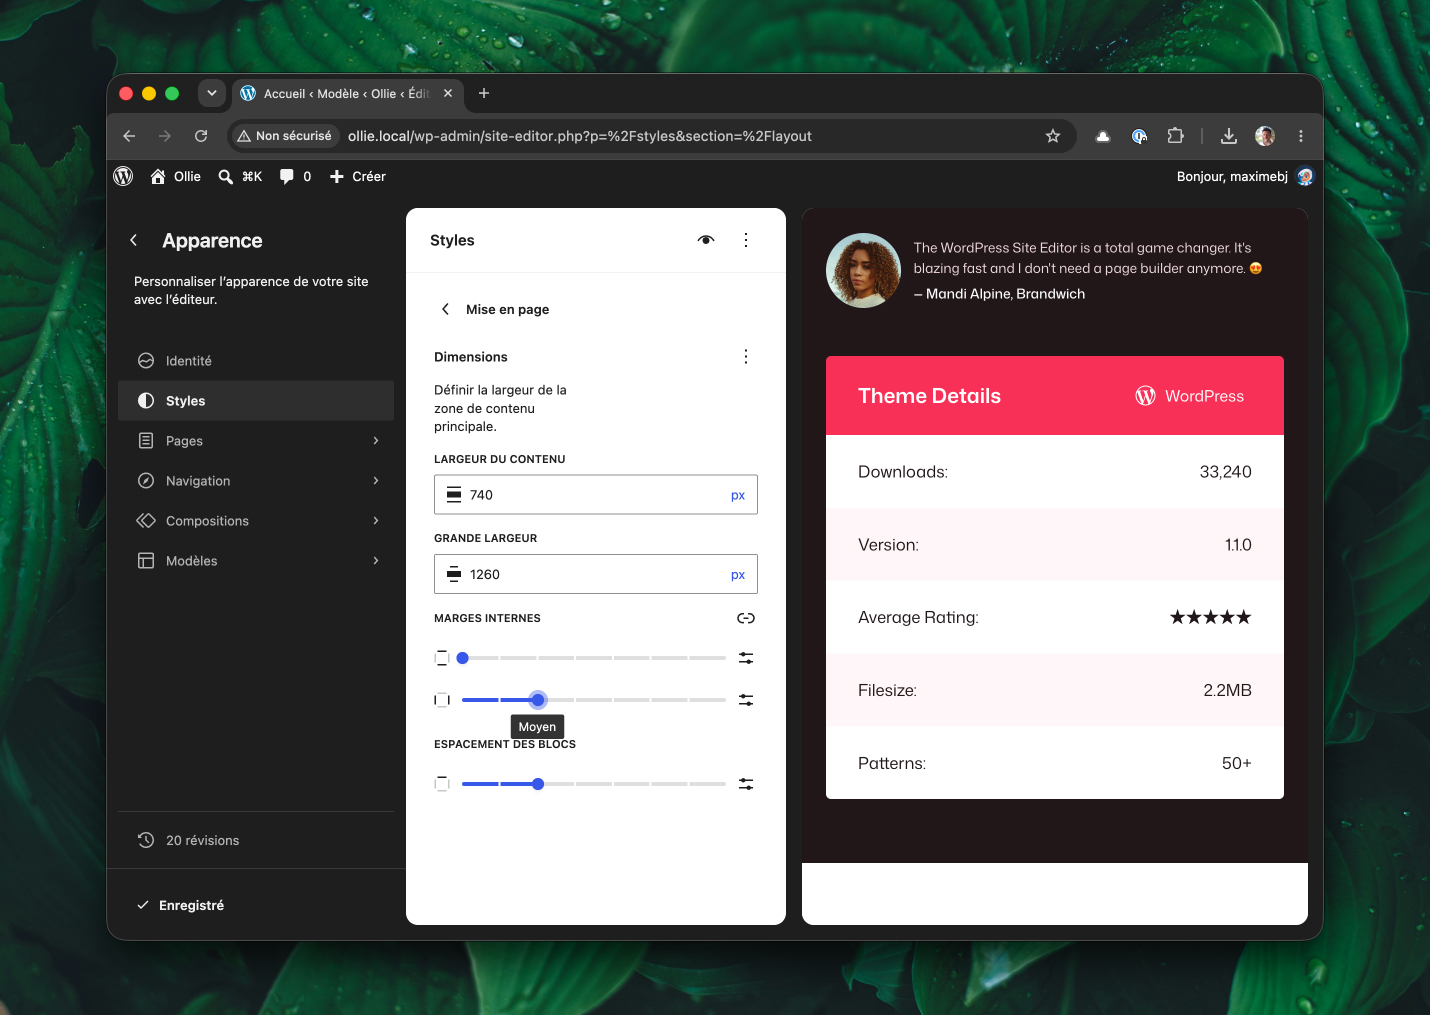
Task: Click the vertical padding slider track
Action: (x=594, y=658)
